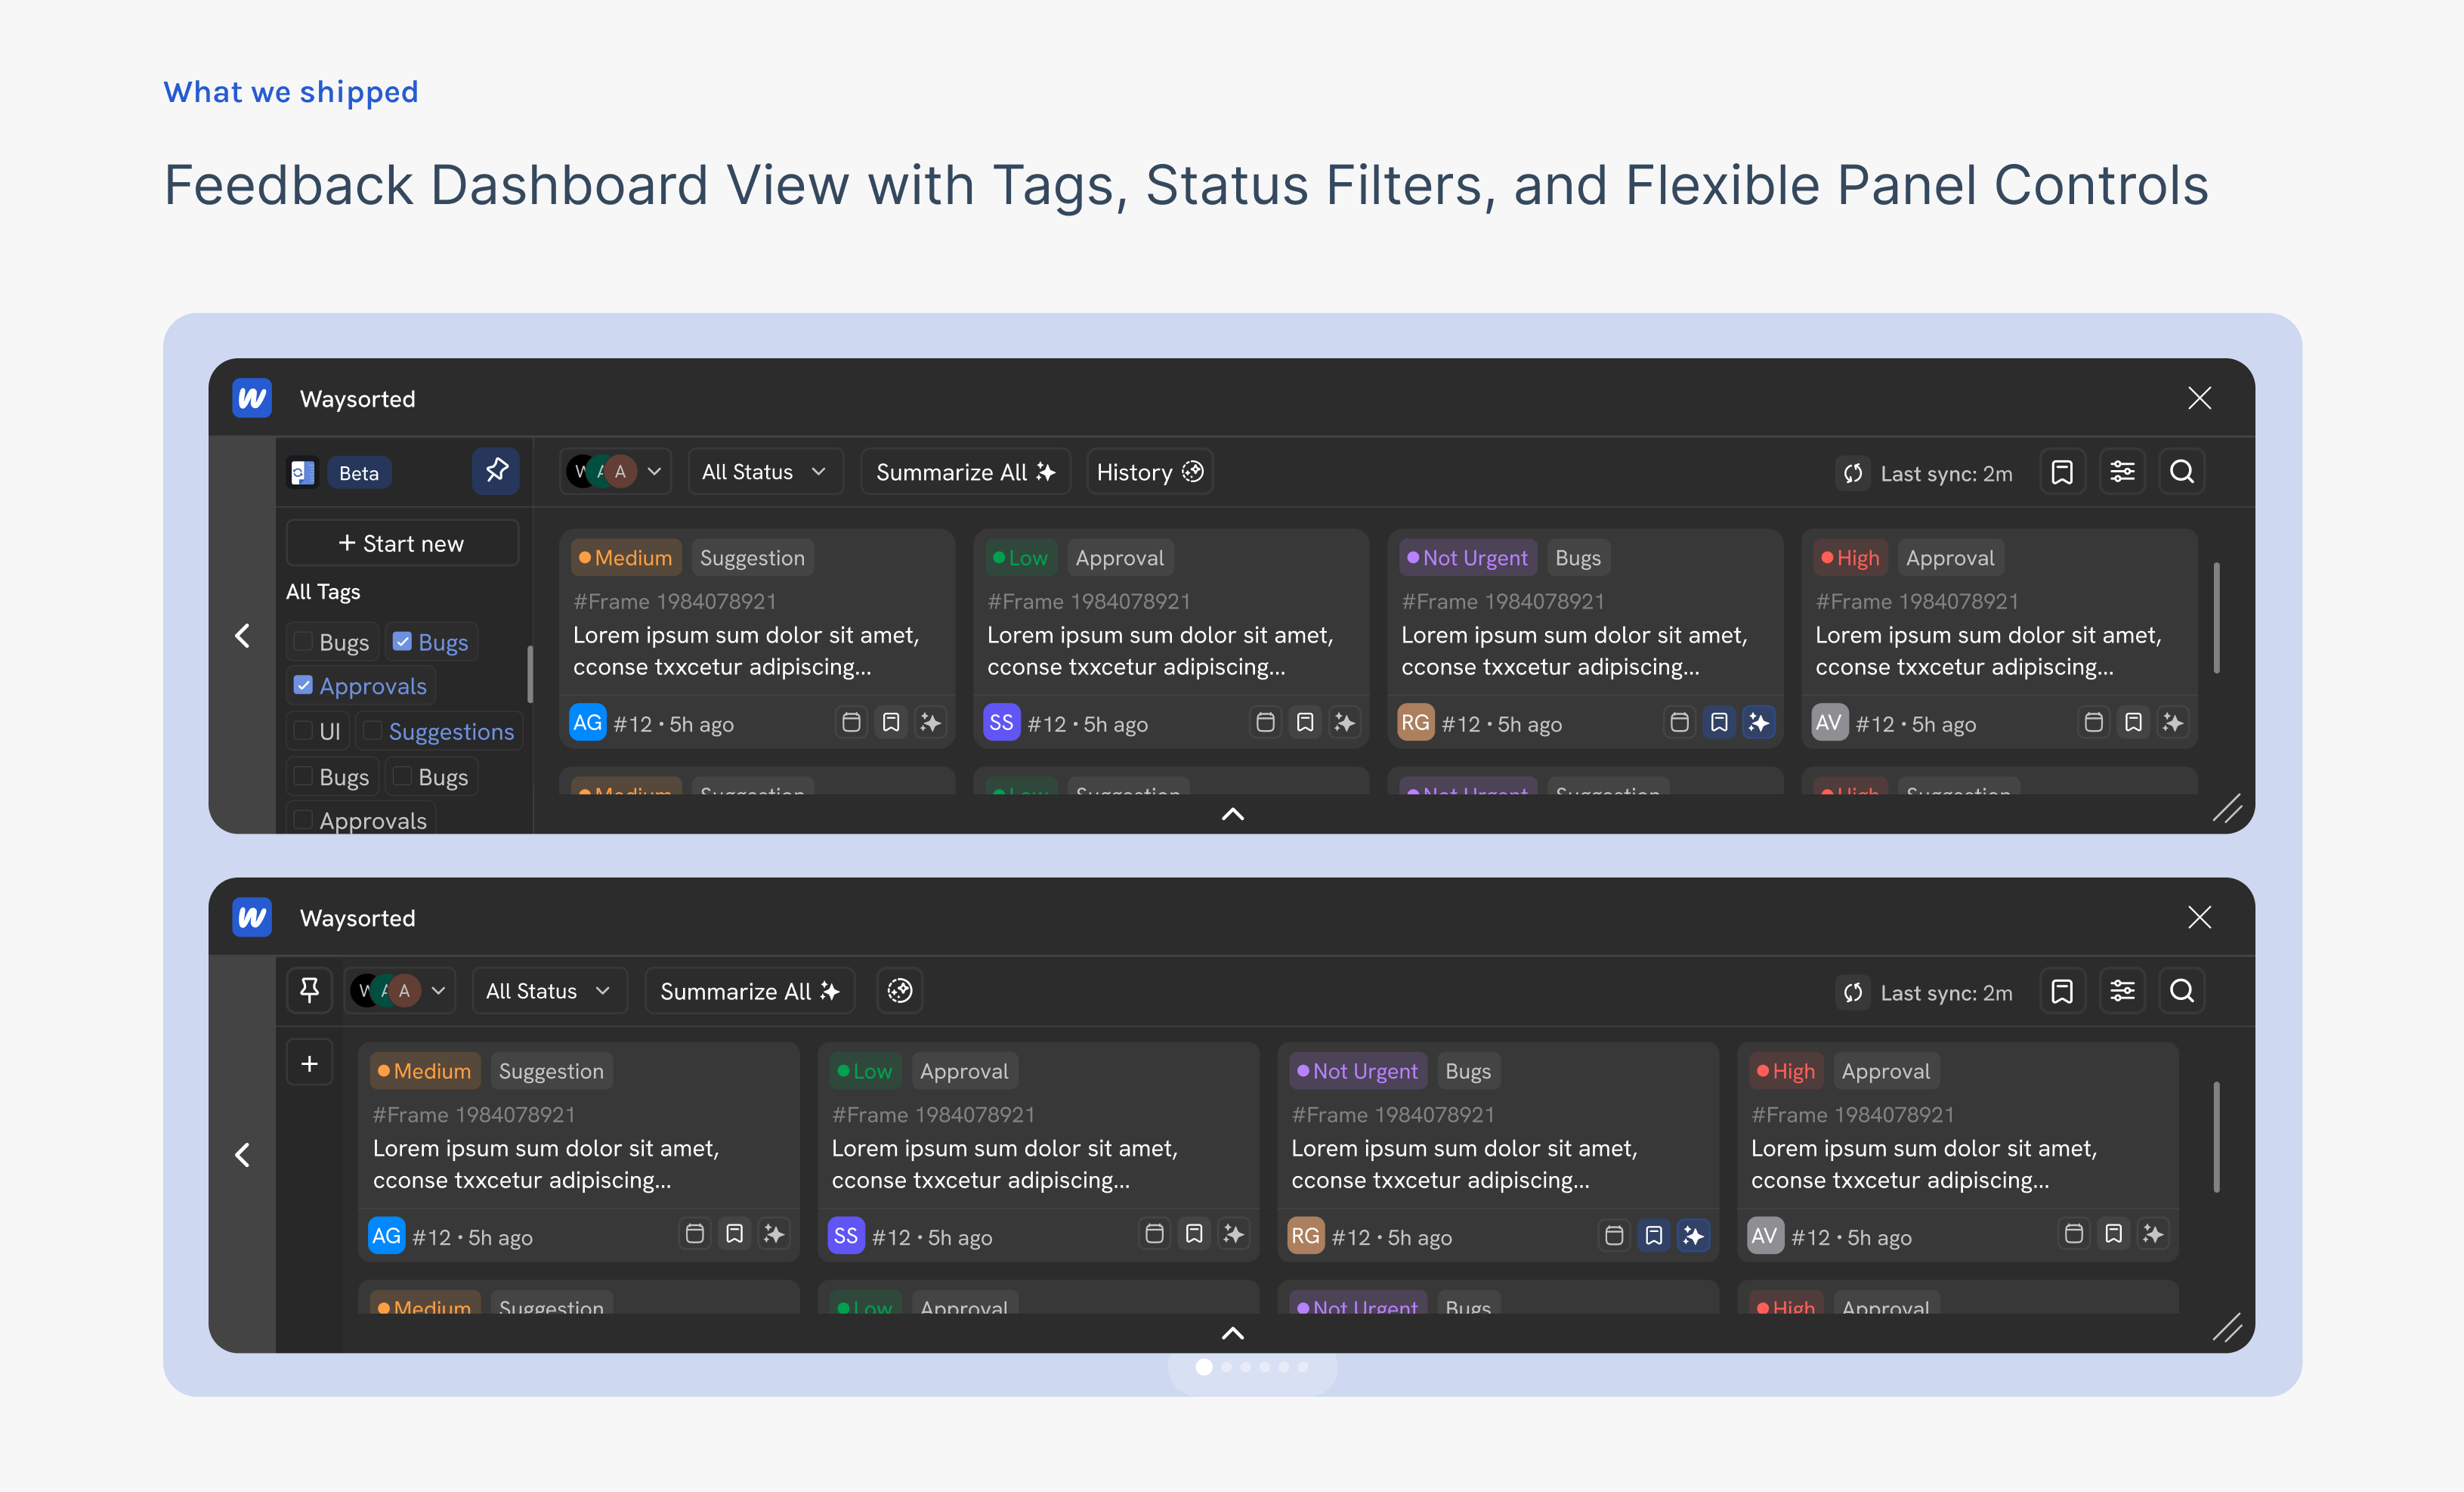Click the Waysorted logo in the upper panel
The image size is (2464, 1492).
252,398
